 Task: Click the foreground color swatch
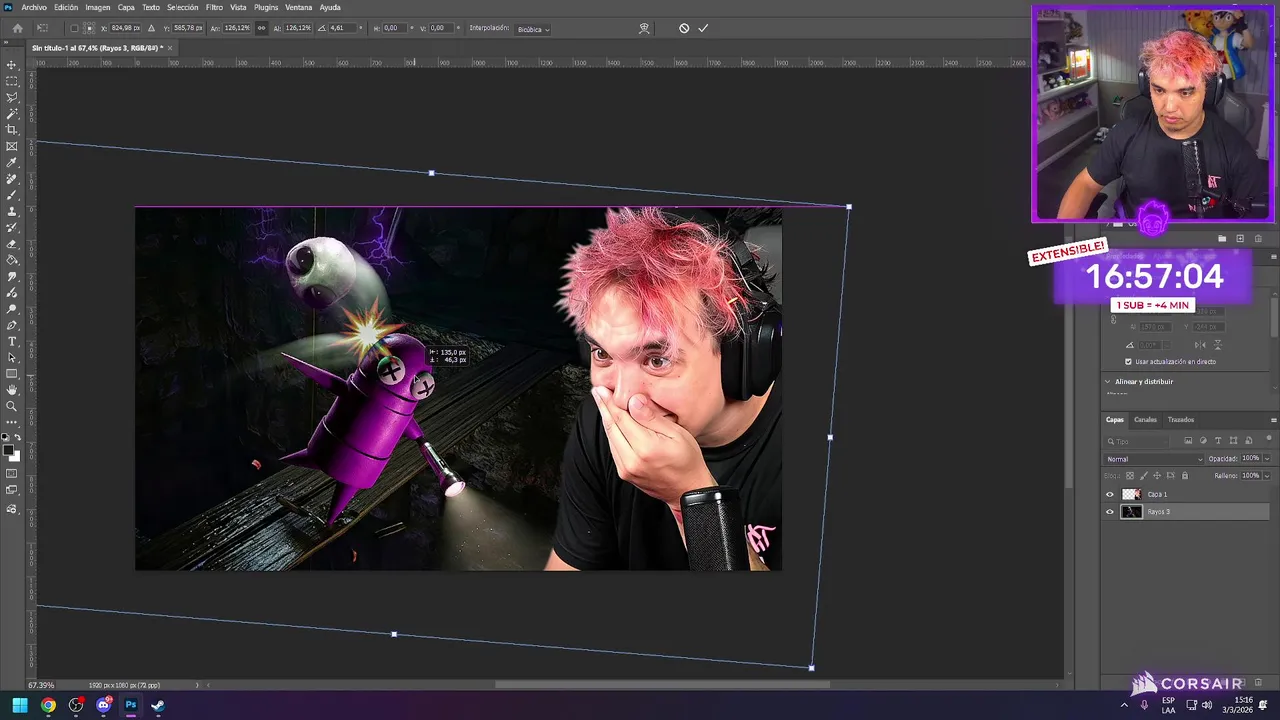[x=10, y=452]
